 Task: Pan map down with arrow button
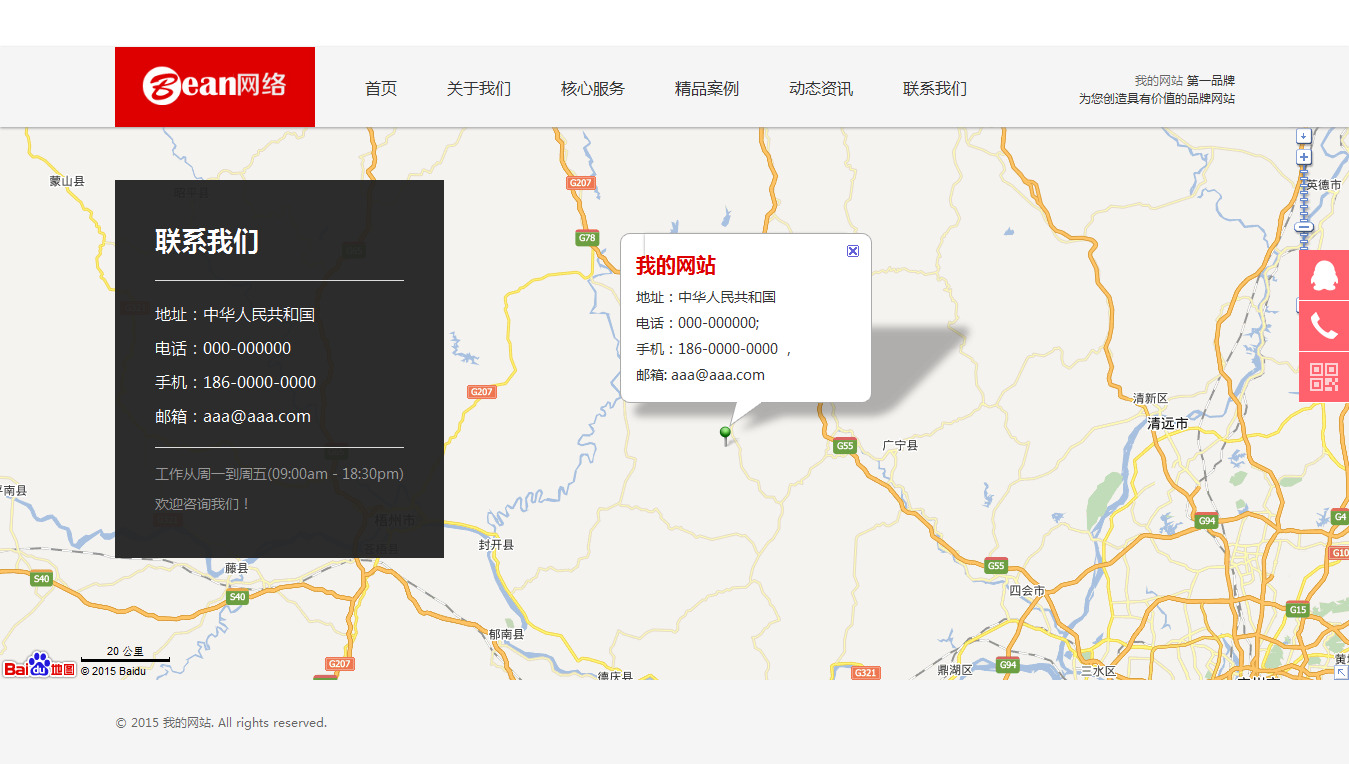pyautogui.click(x=1303, y=135)
